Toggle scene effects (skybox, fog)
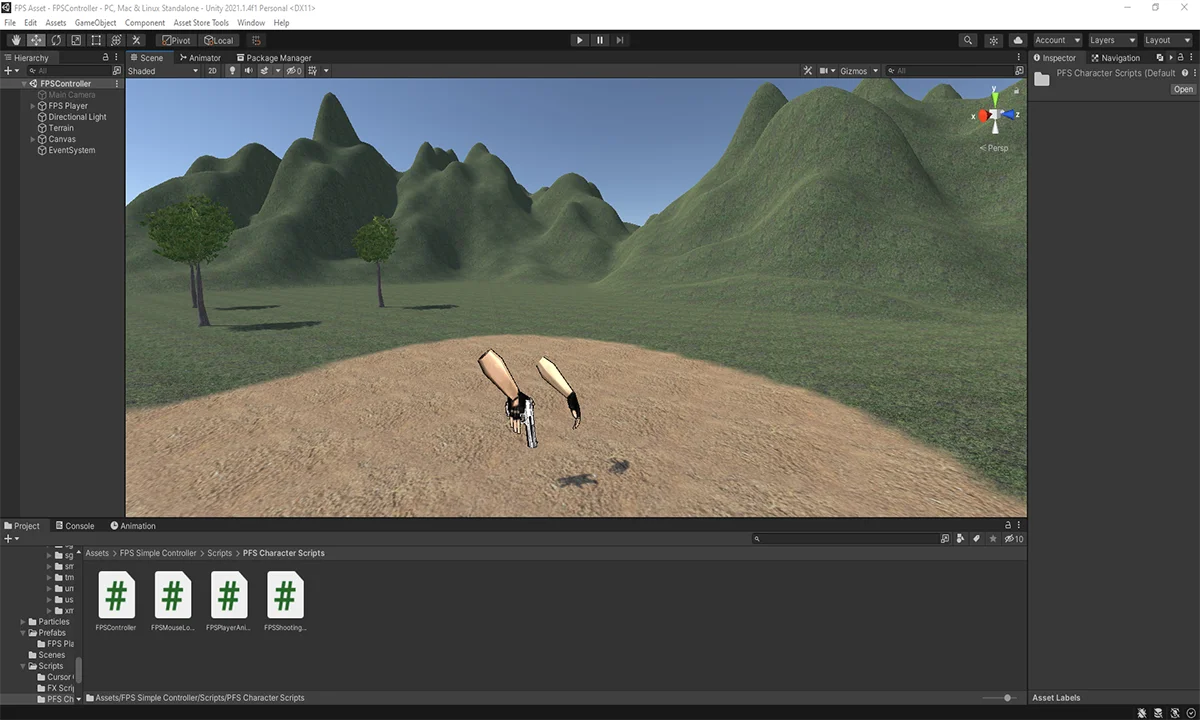Viewport: 1200px width, 720px height. pos(264,71)
